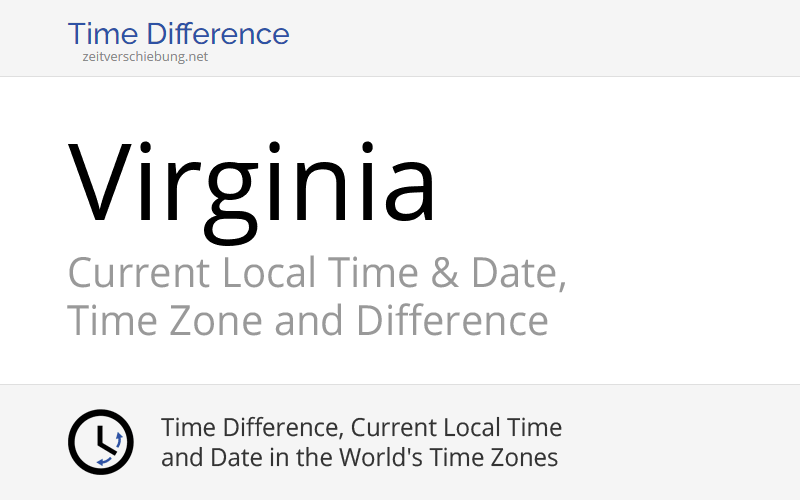800x500 pixels.
Task: Click the footer line mentioning World's Time Zones
Action: coord(359,458)
